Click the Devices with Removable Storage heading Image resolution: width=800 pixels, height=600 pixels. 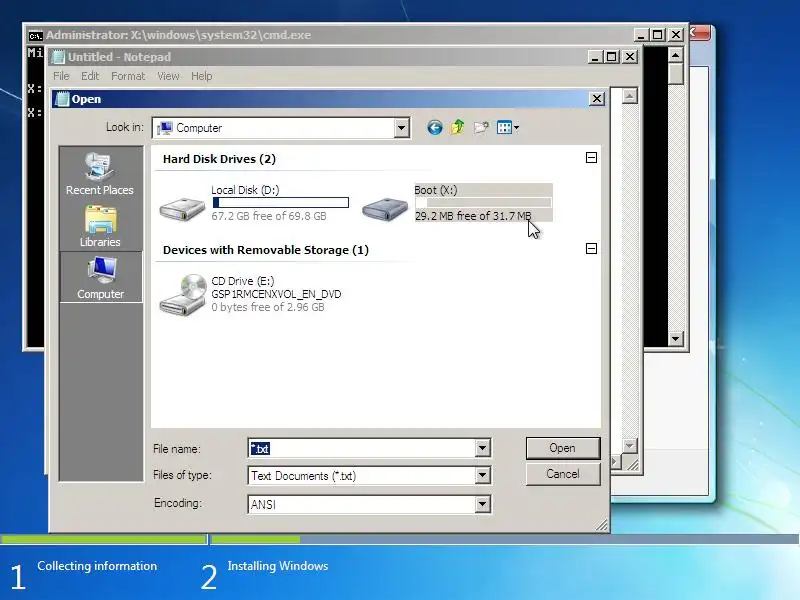266,250
